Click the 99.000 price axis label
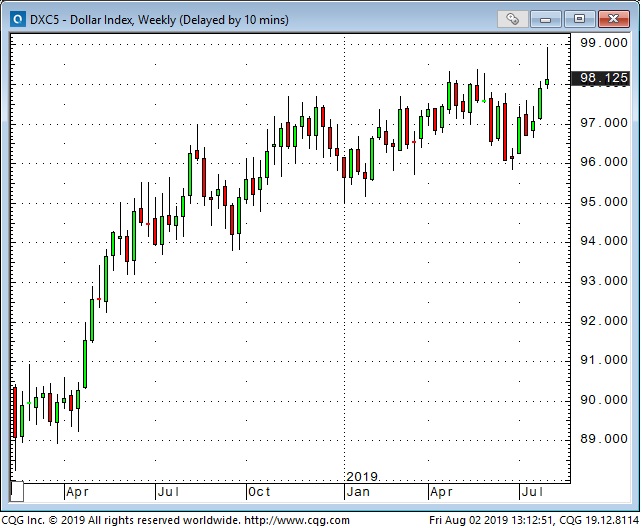642x528 pixels. coord(604,43)
